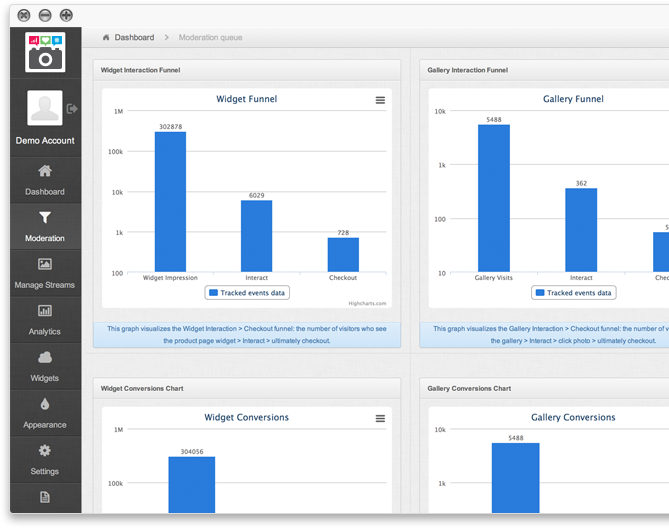Screen dimensions: 669x528
Task: Click the Demo Account avatar picture
Action: [45, 107]
